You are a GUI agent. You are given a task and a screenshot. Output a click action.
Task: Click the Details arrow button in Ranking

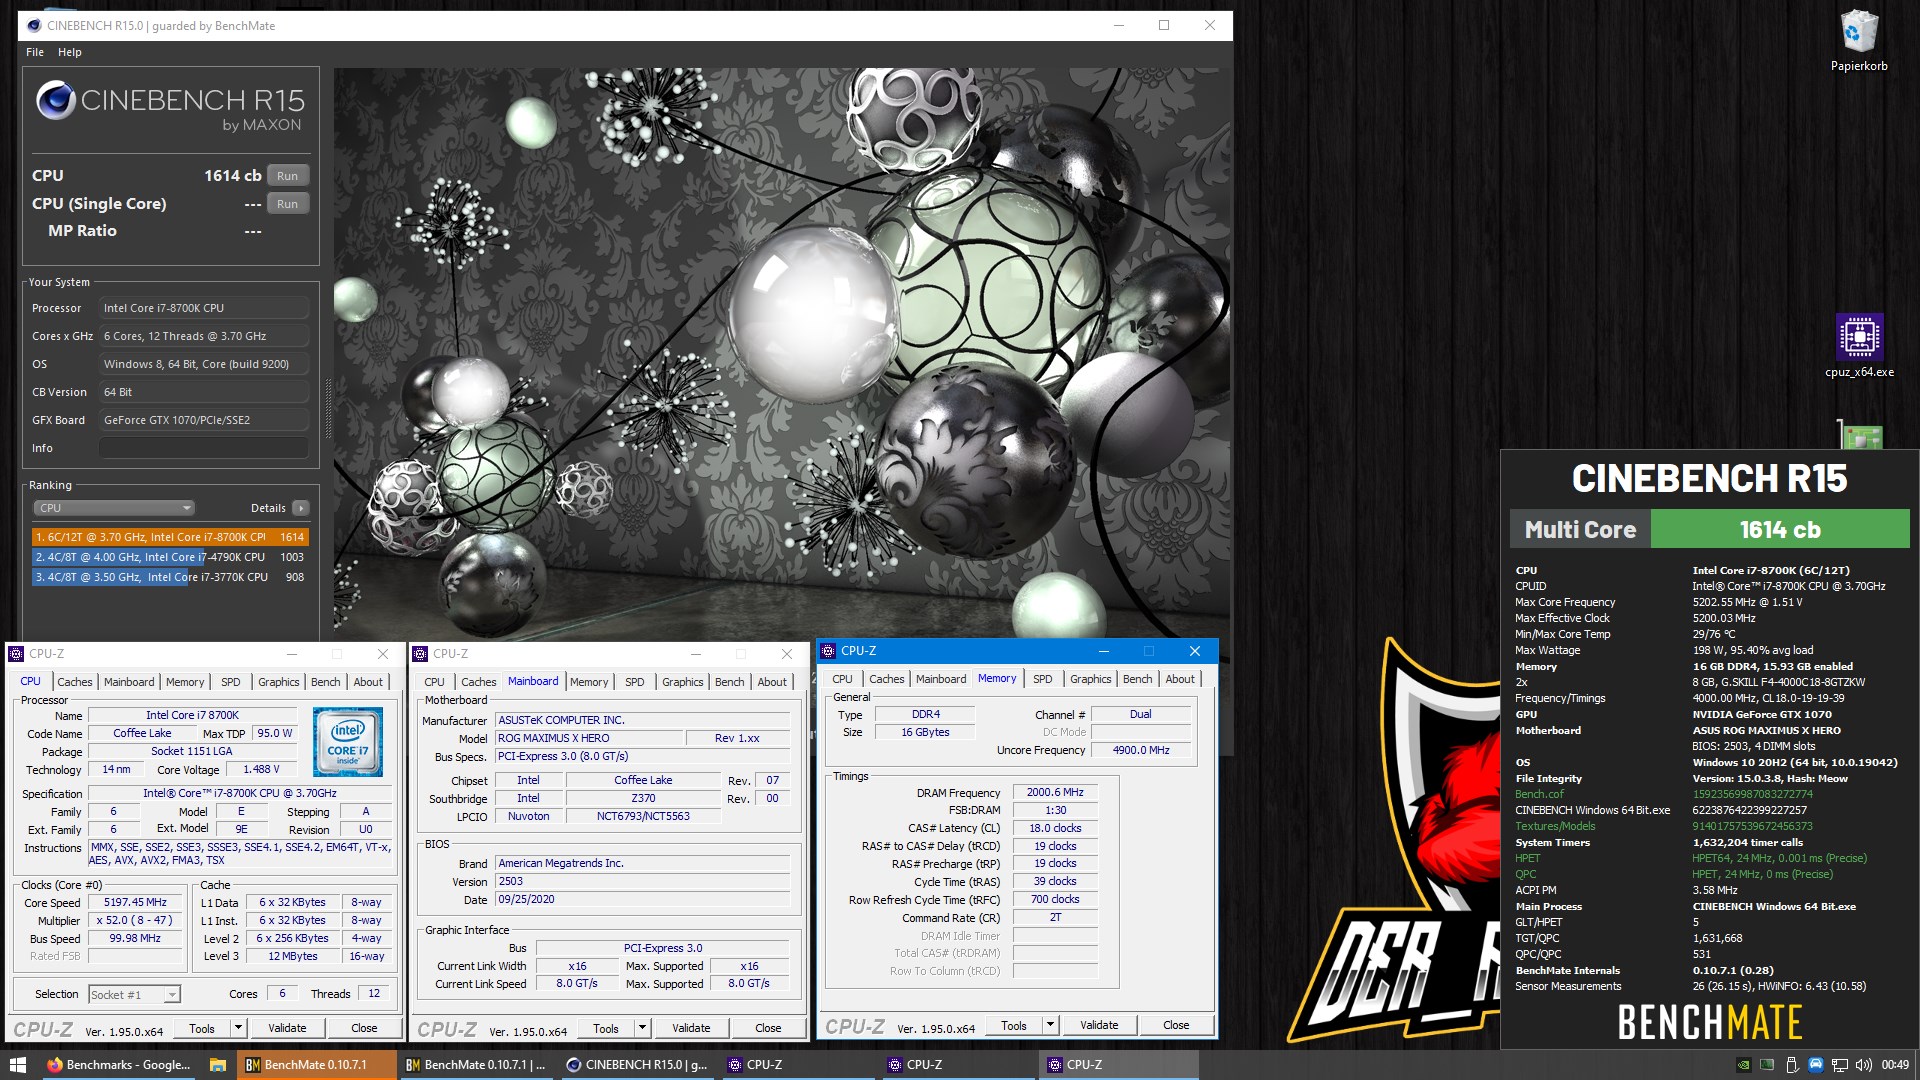300,508
